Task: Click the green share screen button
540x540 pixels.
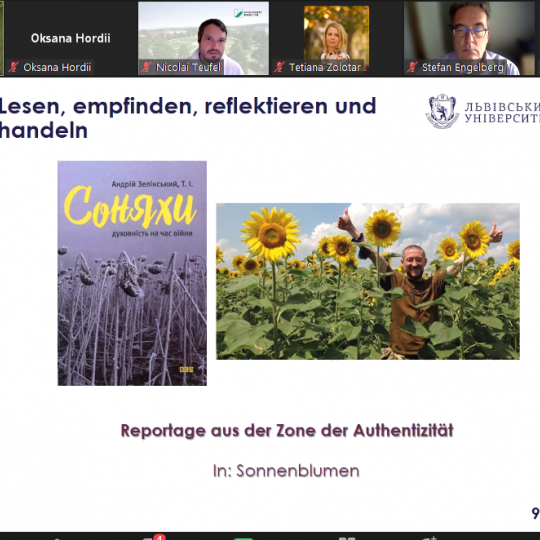Action: (243, 538)
